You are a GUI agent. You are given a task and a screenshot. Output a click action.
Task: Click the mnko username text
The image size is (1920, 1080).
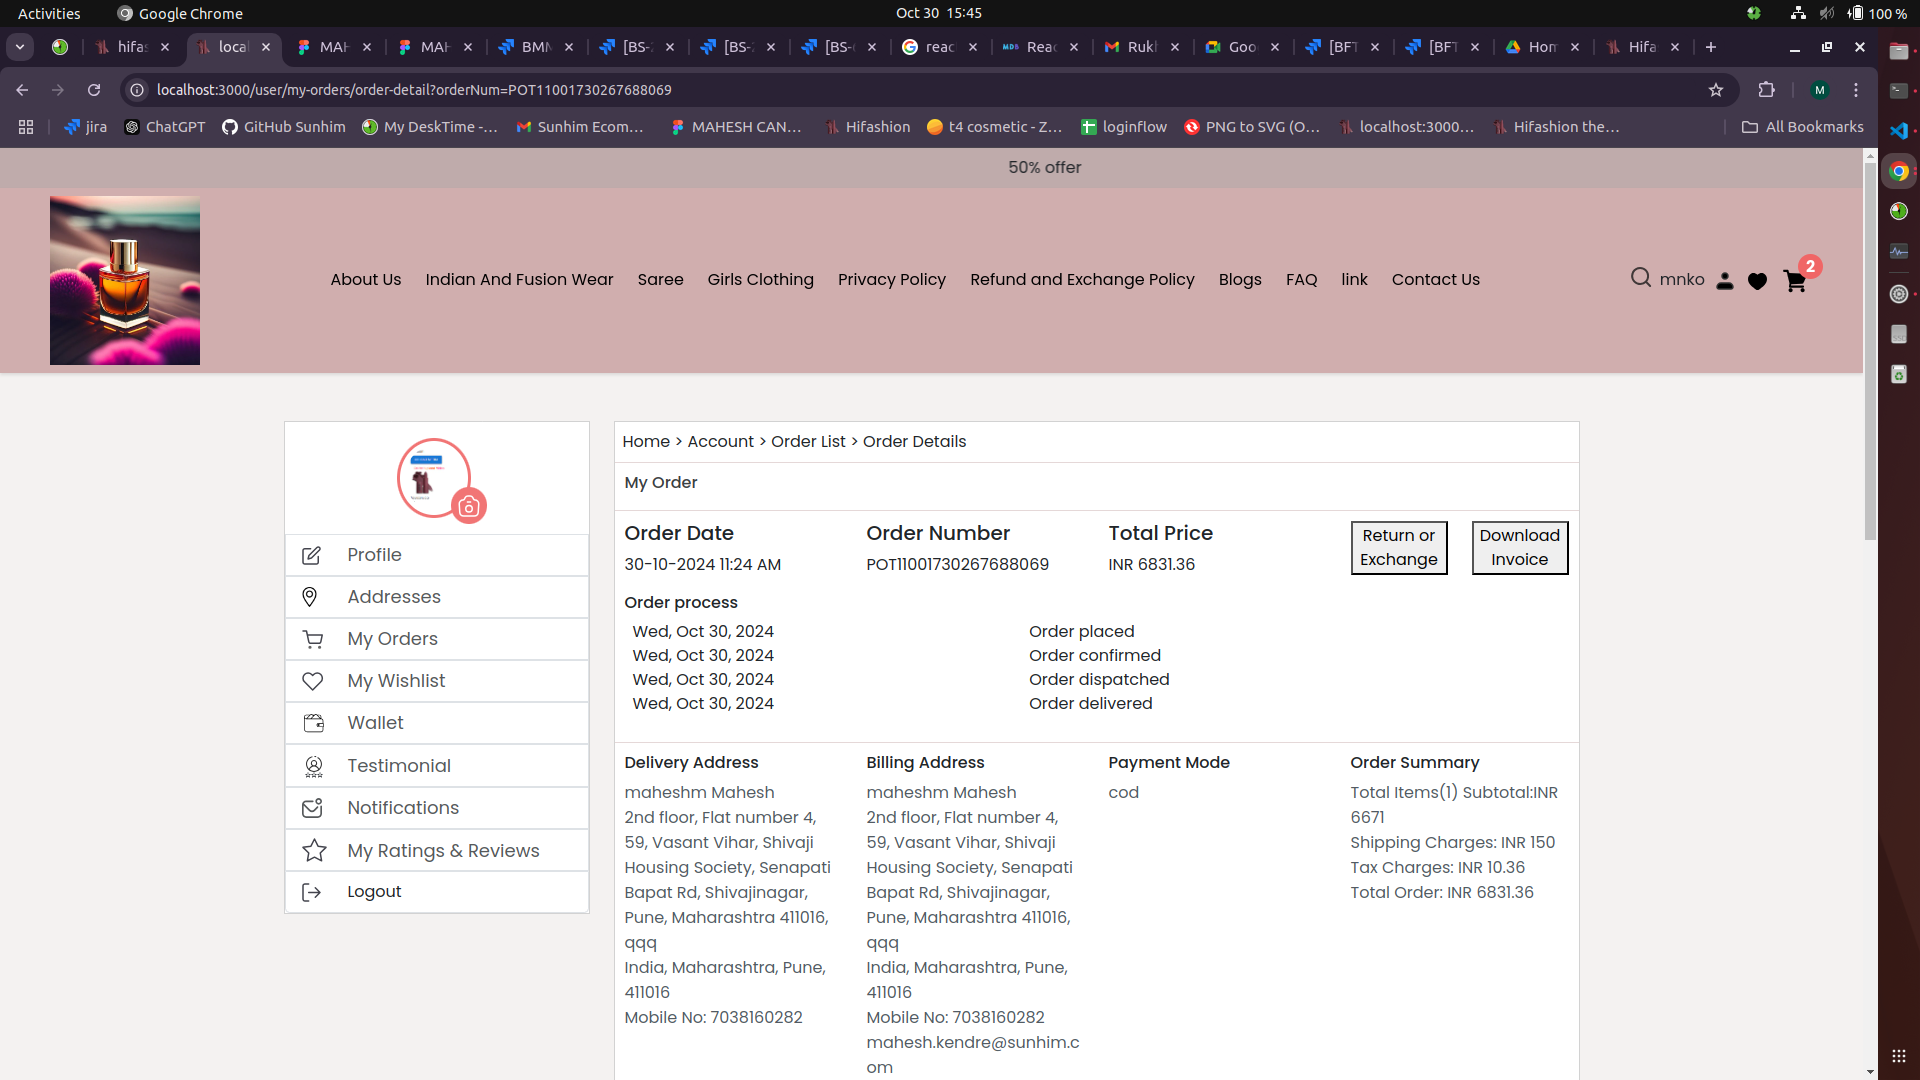click(x=1682, y=280)
